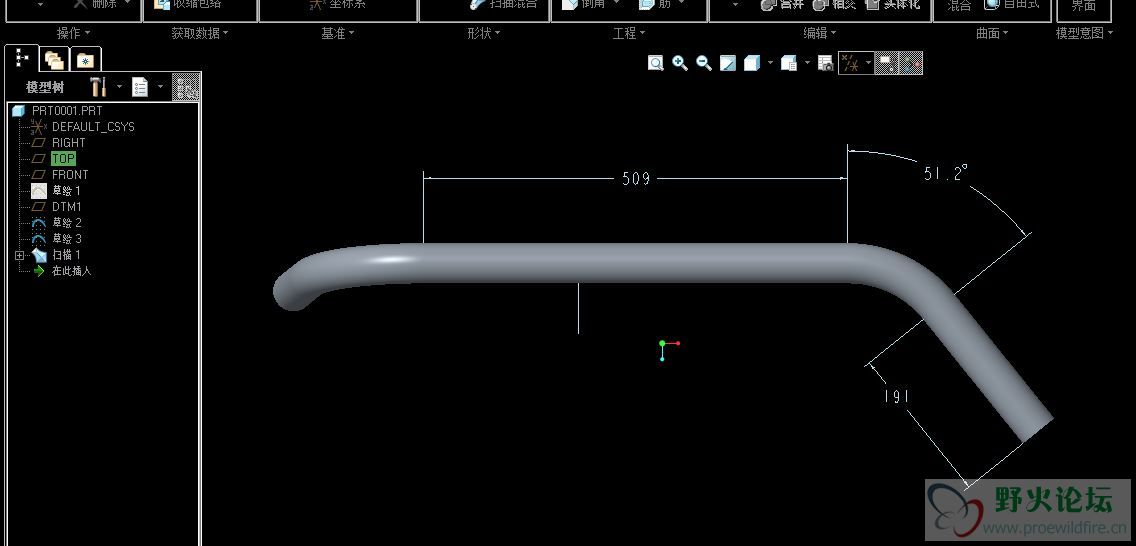This screenshot has height=546, width=1136.
Task: Open the tree Settings dropdown arrow
Action: click(119, 87)
